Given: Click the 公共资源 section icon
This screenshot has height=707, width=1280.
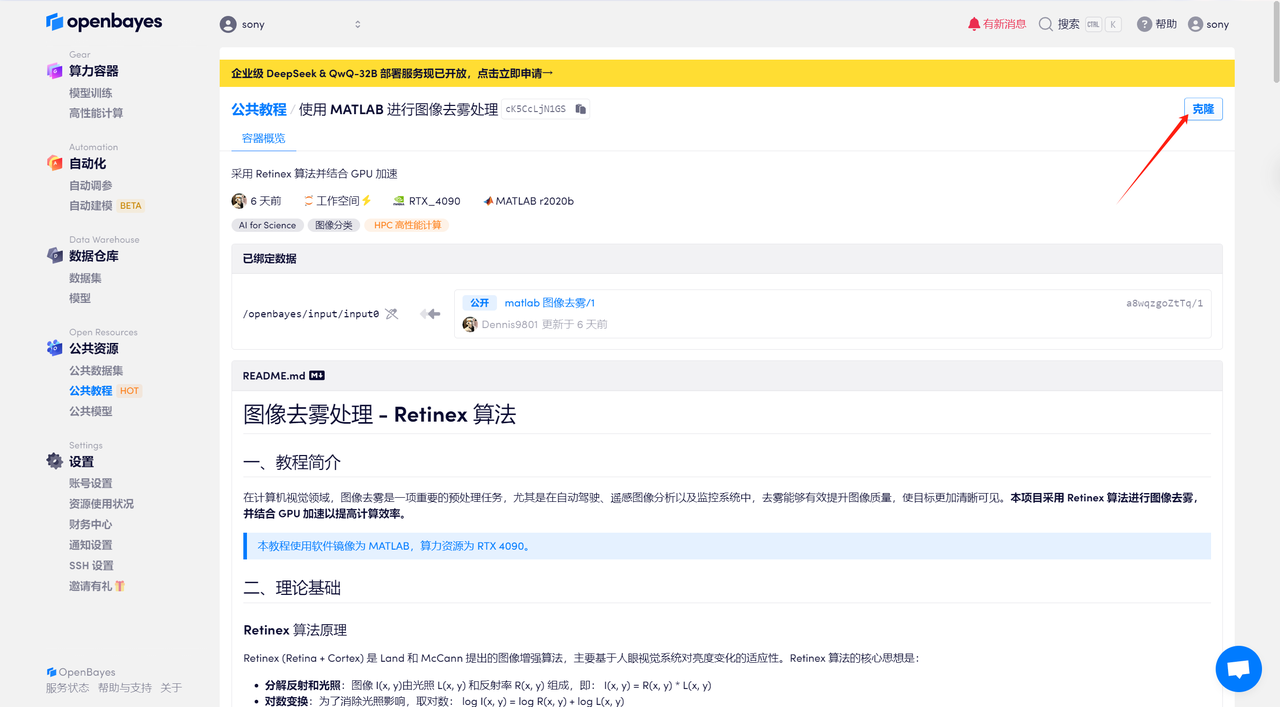Looking at the screenshot, I should point(55,348).
